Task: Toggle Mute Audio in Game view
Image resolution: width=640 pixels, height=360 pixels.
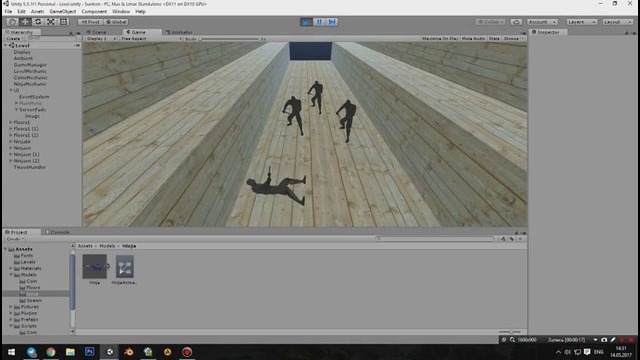Action: click(473, 38)
